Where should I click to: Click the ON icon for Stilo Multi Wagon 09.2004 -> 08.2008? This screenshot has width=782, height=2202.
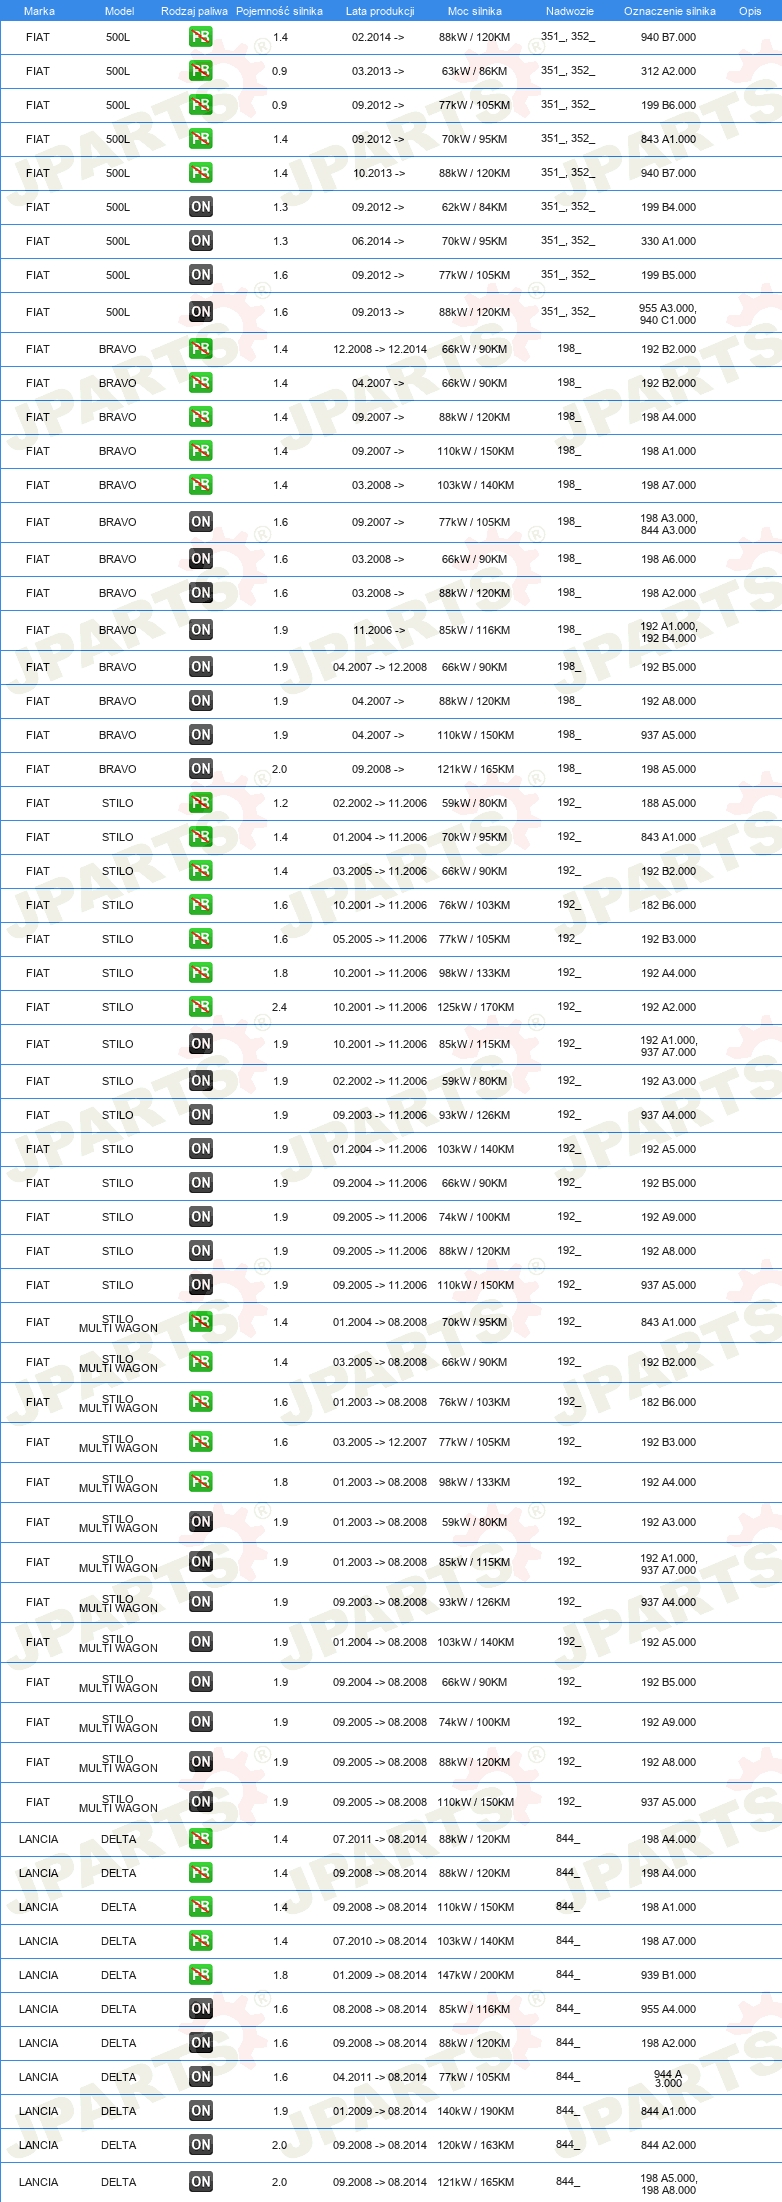tap(201, 1682)
